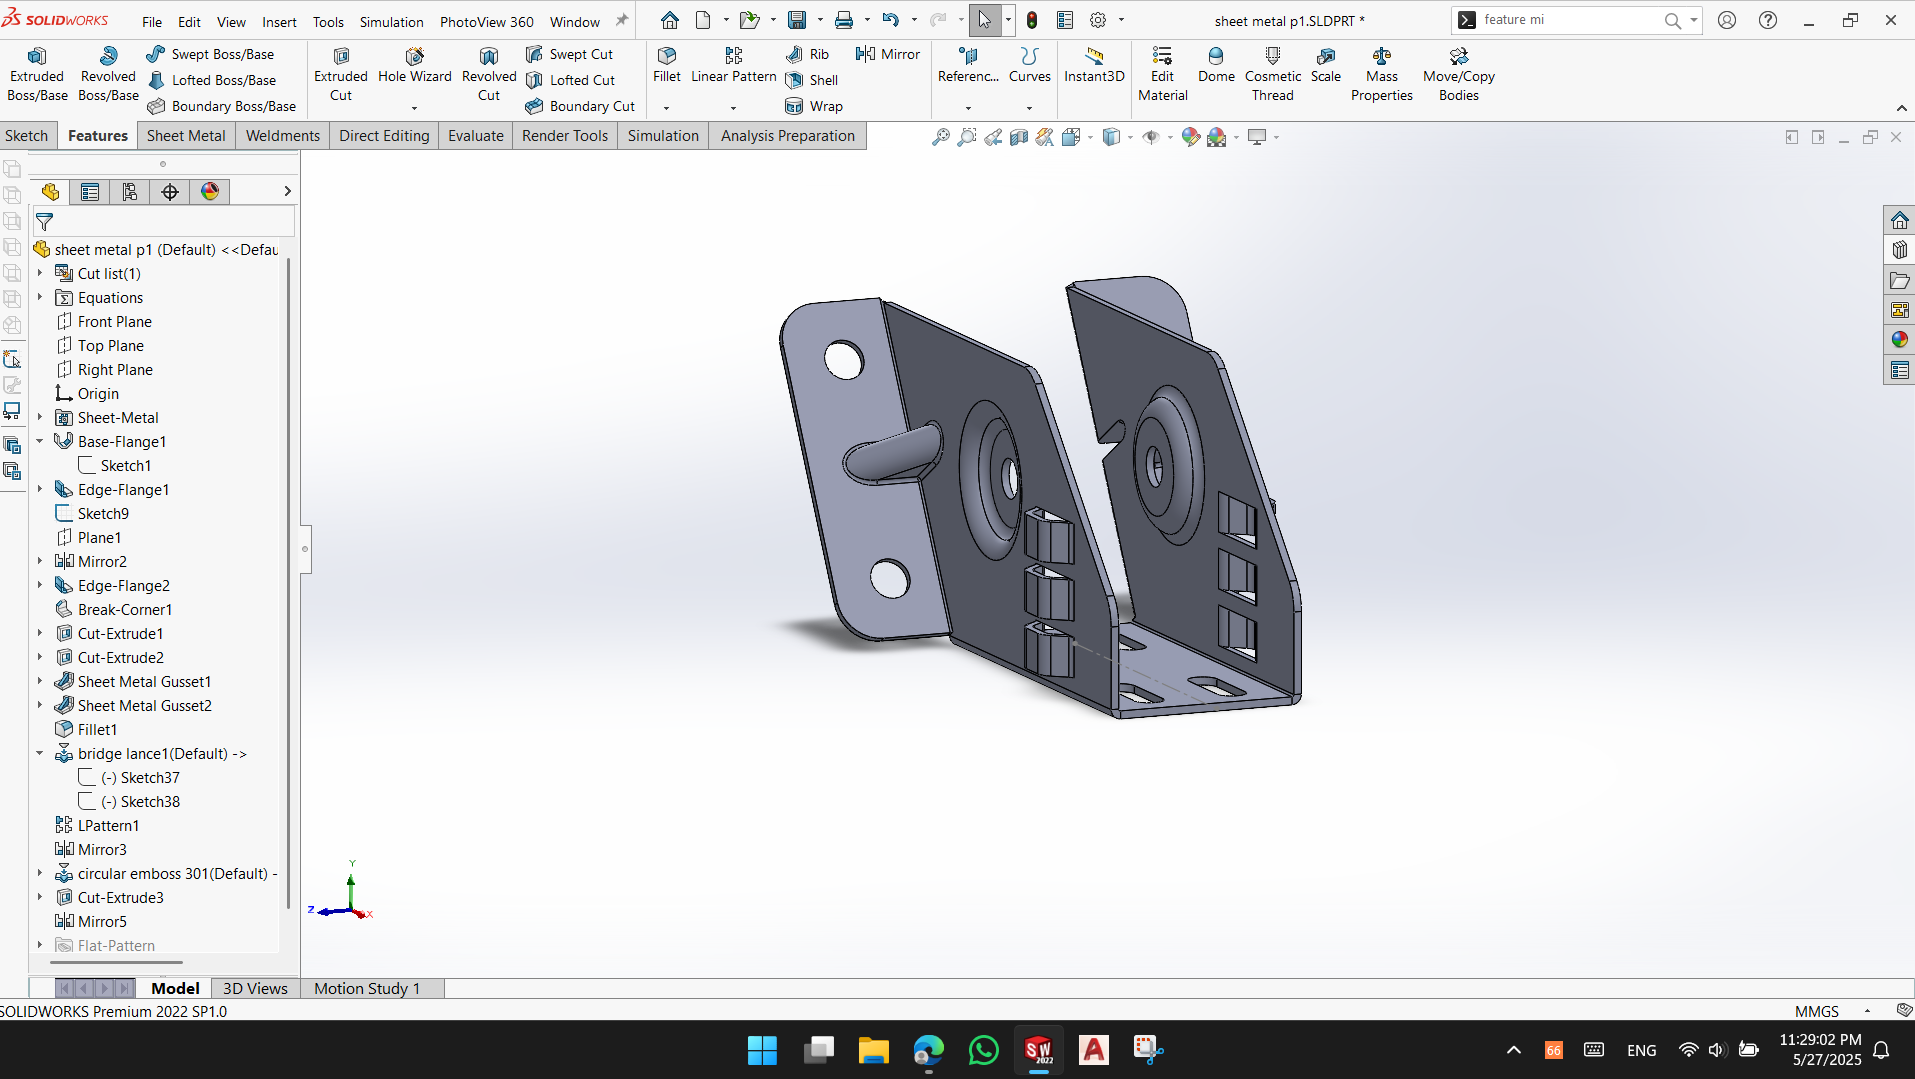The width and height of the screenshot is (1915, 1079).
Task: Click the Save icon in the toolbar
Action: coord(797,20)
